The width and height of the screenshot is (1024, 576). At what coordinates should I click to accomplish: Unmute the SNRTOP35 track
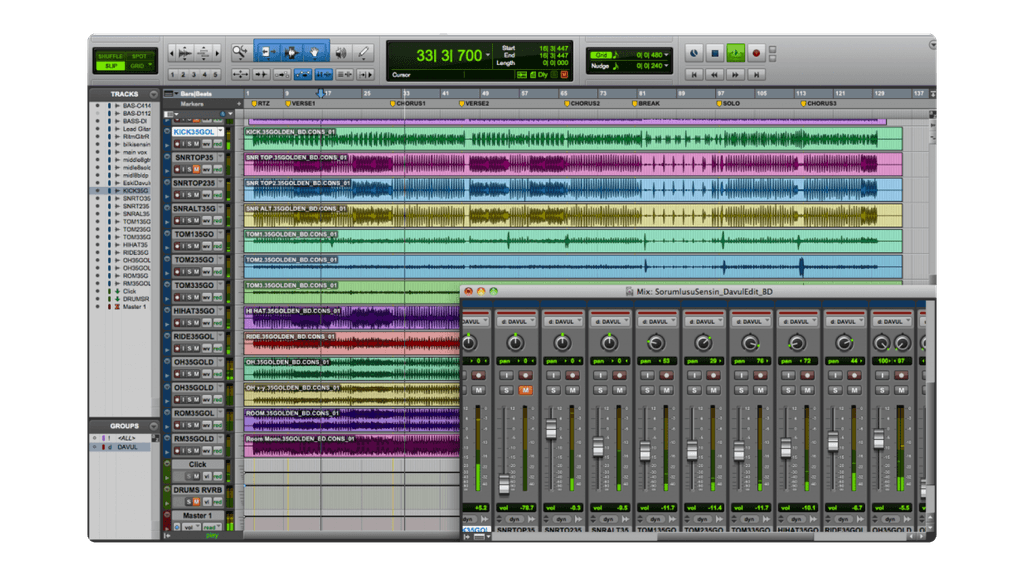tap(197, 167)
